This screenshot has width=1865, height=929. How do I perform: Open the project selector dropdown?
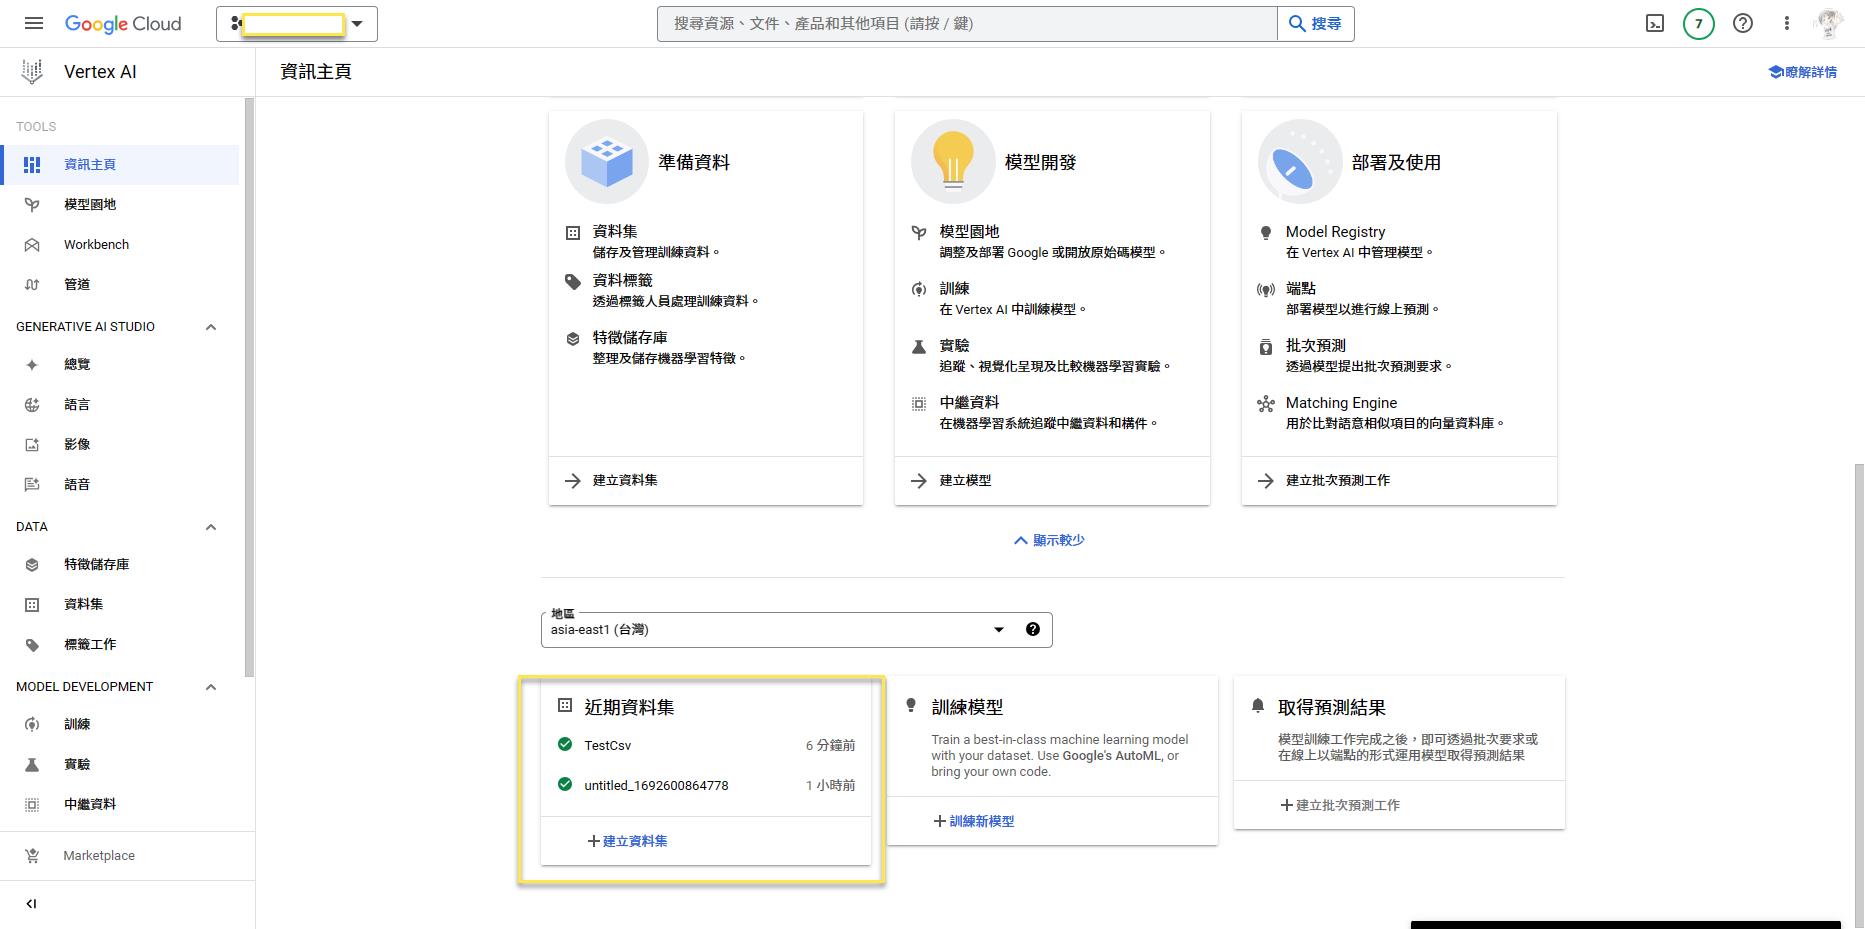tap(297, 24)
